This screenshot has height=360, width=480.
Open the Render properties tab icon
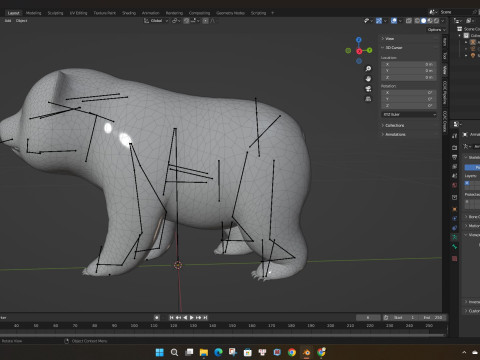click(455, 147)
